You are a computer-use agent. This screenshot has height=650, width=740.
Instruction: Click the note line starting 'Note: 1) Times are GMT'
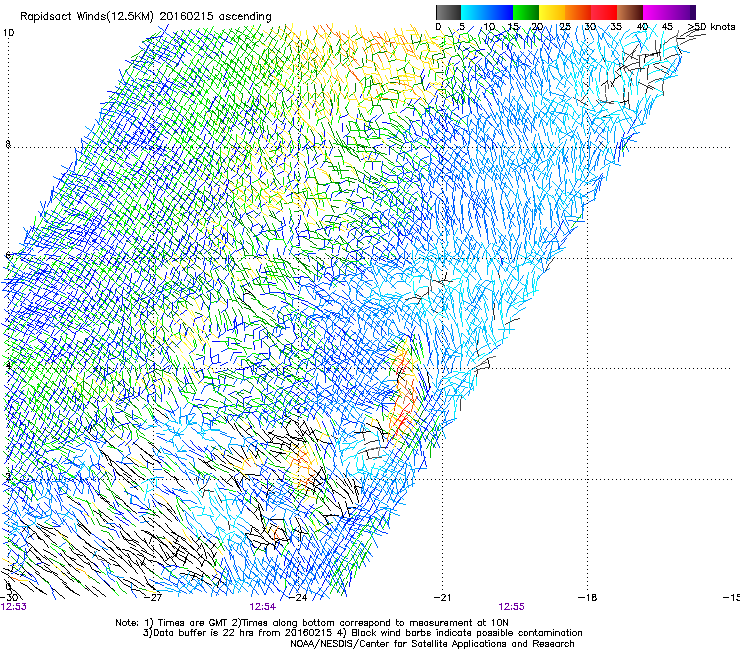(x=312, y=623)
